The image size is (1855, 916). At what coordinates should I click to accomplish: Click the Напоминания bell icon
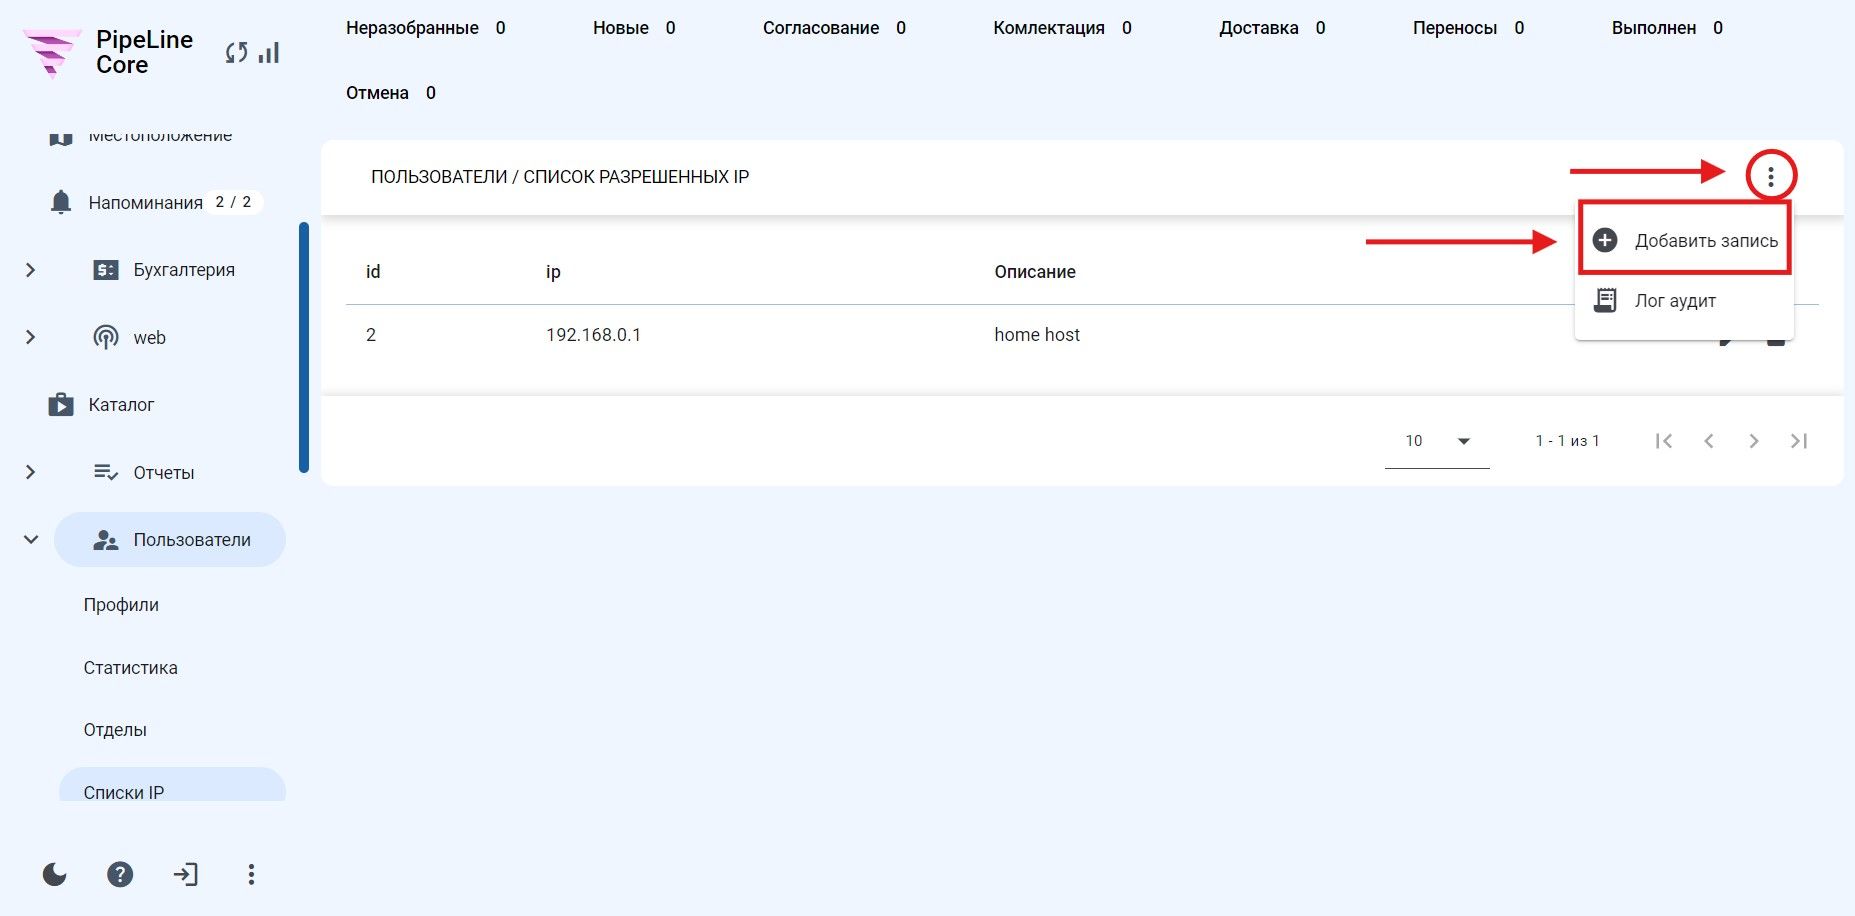61,202
